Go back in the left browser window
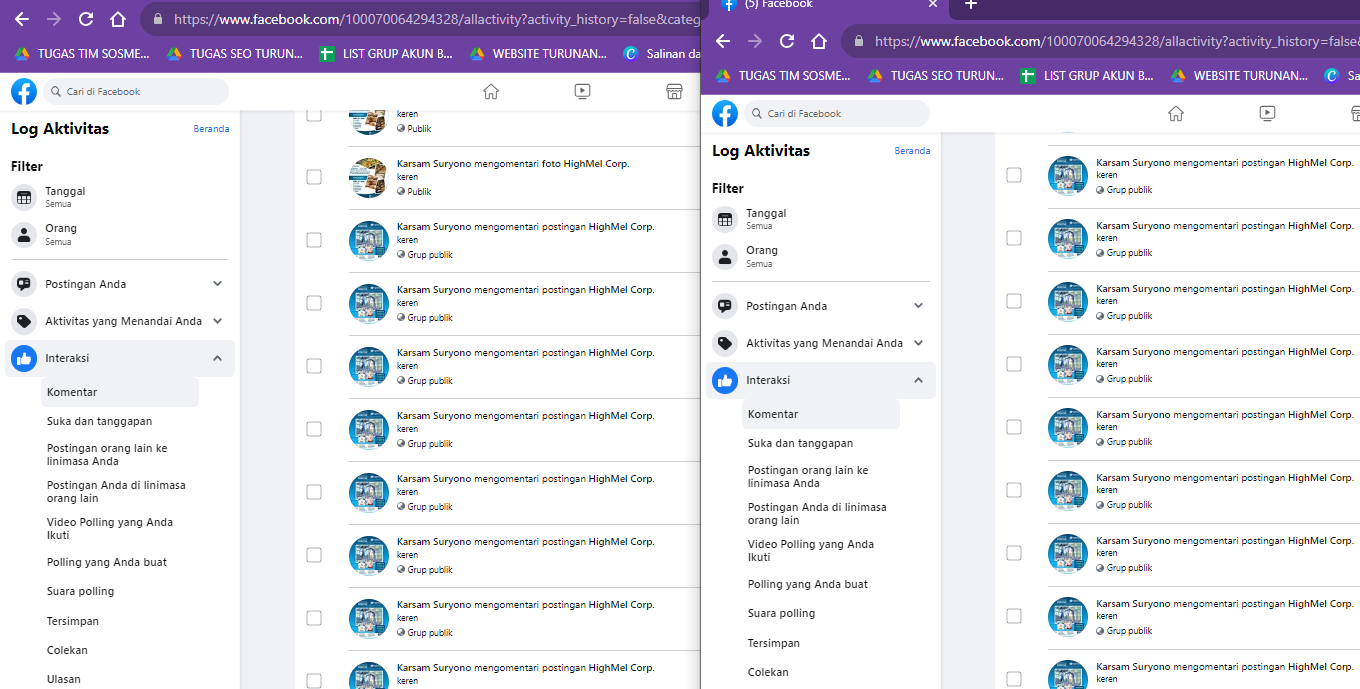This screenshot has height=689, width=1360. [22, 19]
